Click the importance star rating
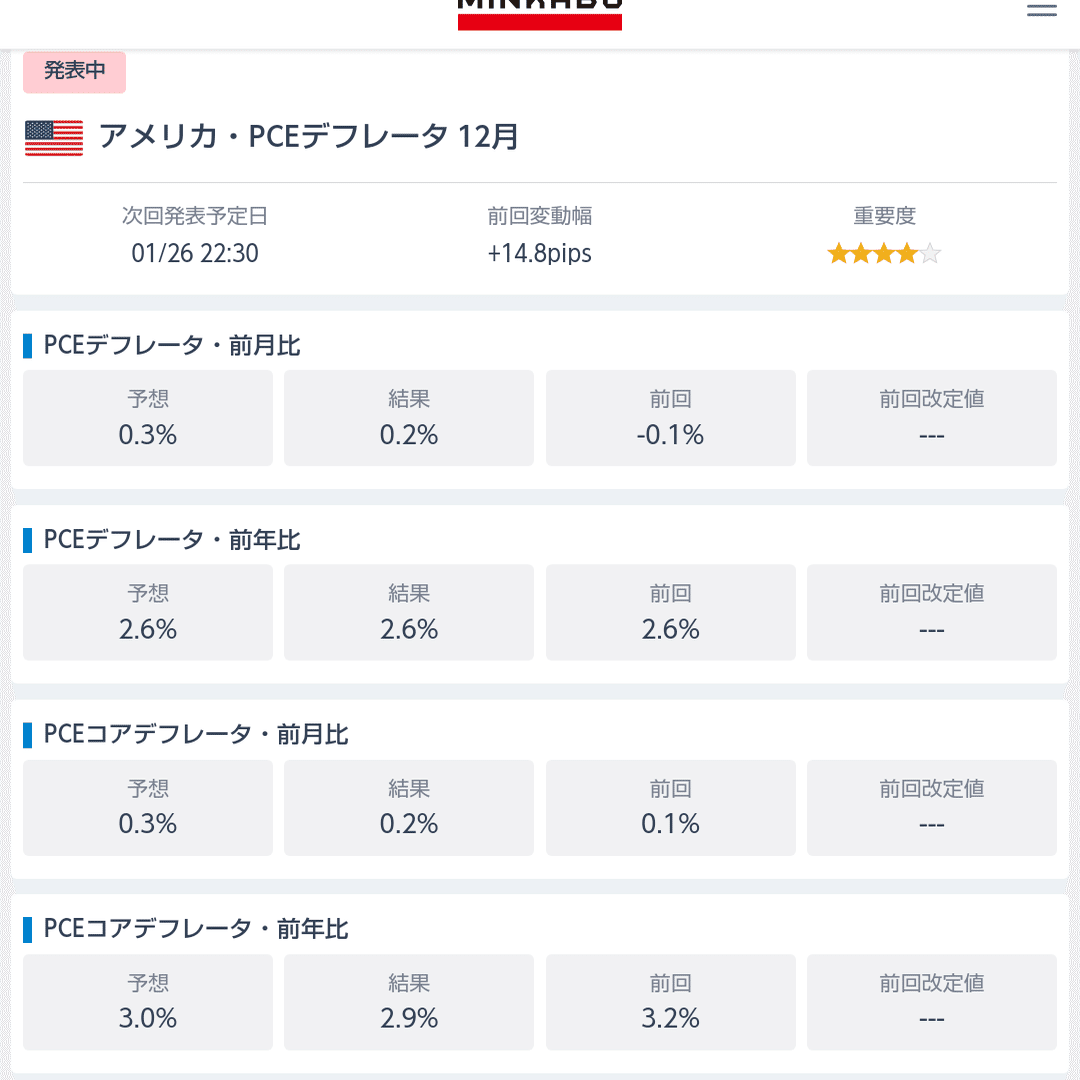Viewport: 1080px width, 1080px height. 884,253
